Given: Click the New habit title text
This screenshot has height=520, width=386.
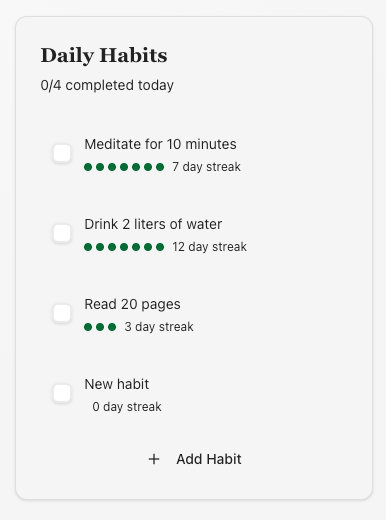Looking at the screenshot, I should point(117,384).
